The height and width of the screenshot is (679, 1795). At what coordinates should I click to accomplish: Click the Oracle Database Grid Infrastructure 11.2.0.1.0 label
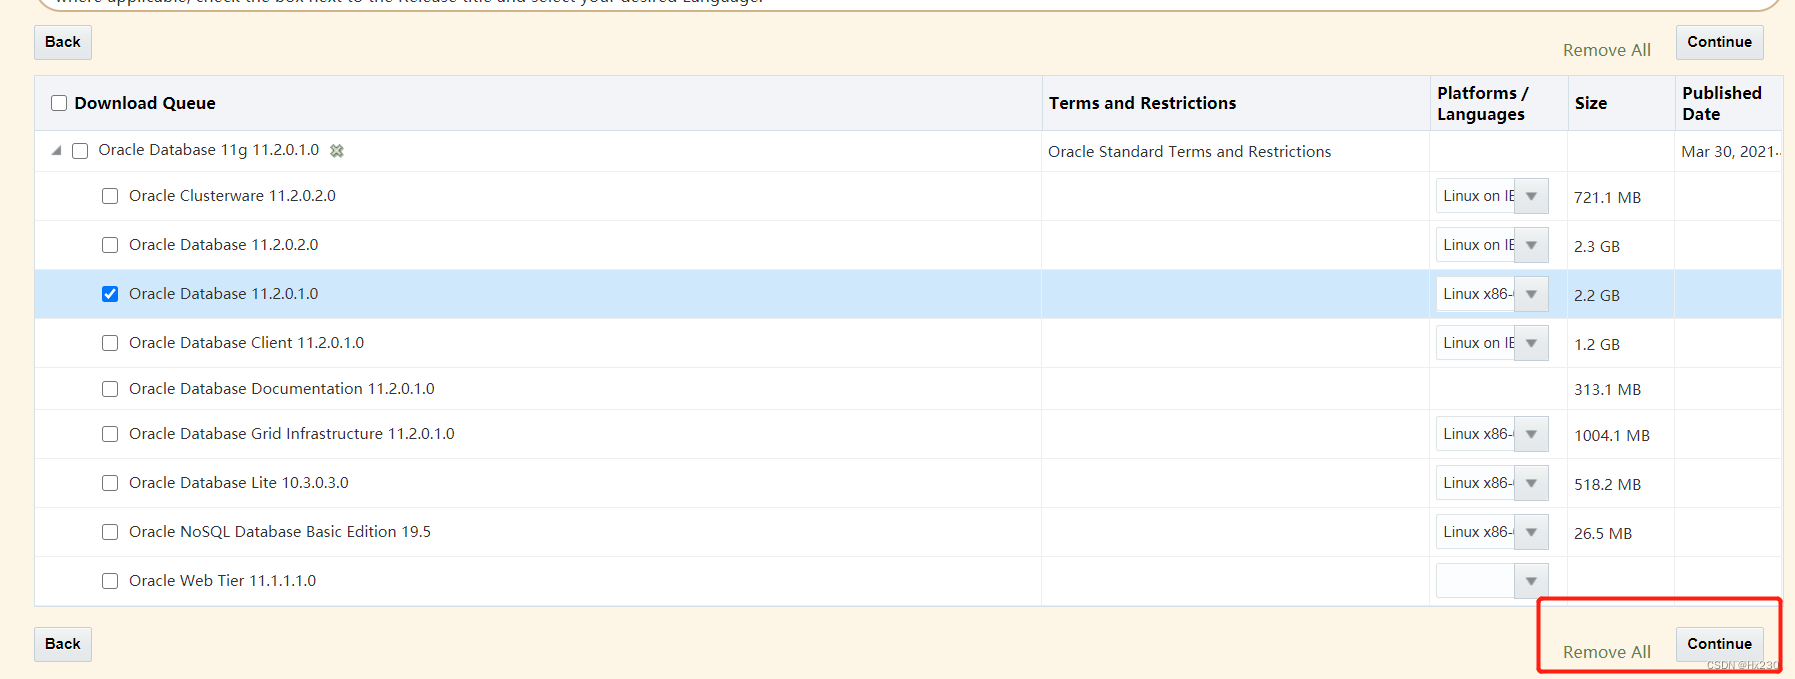coord(292,434)
